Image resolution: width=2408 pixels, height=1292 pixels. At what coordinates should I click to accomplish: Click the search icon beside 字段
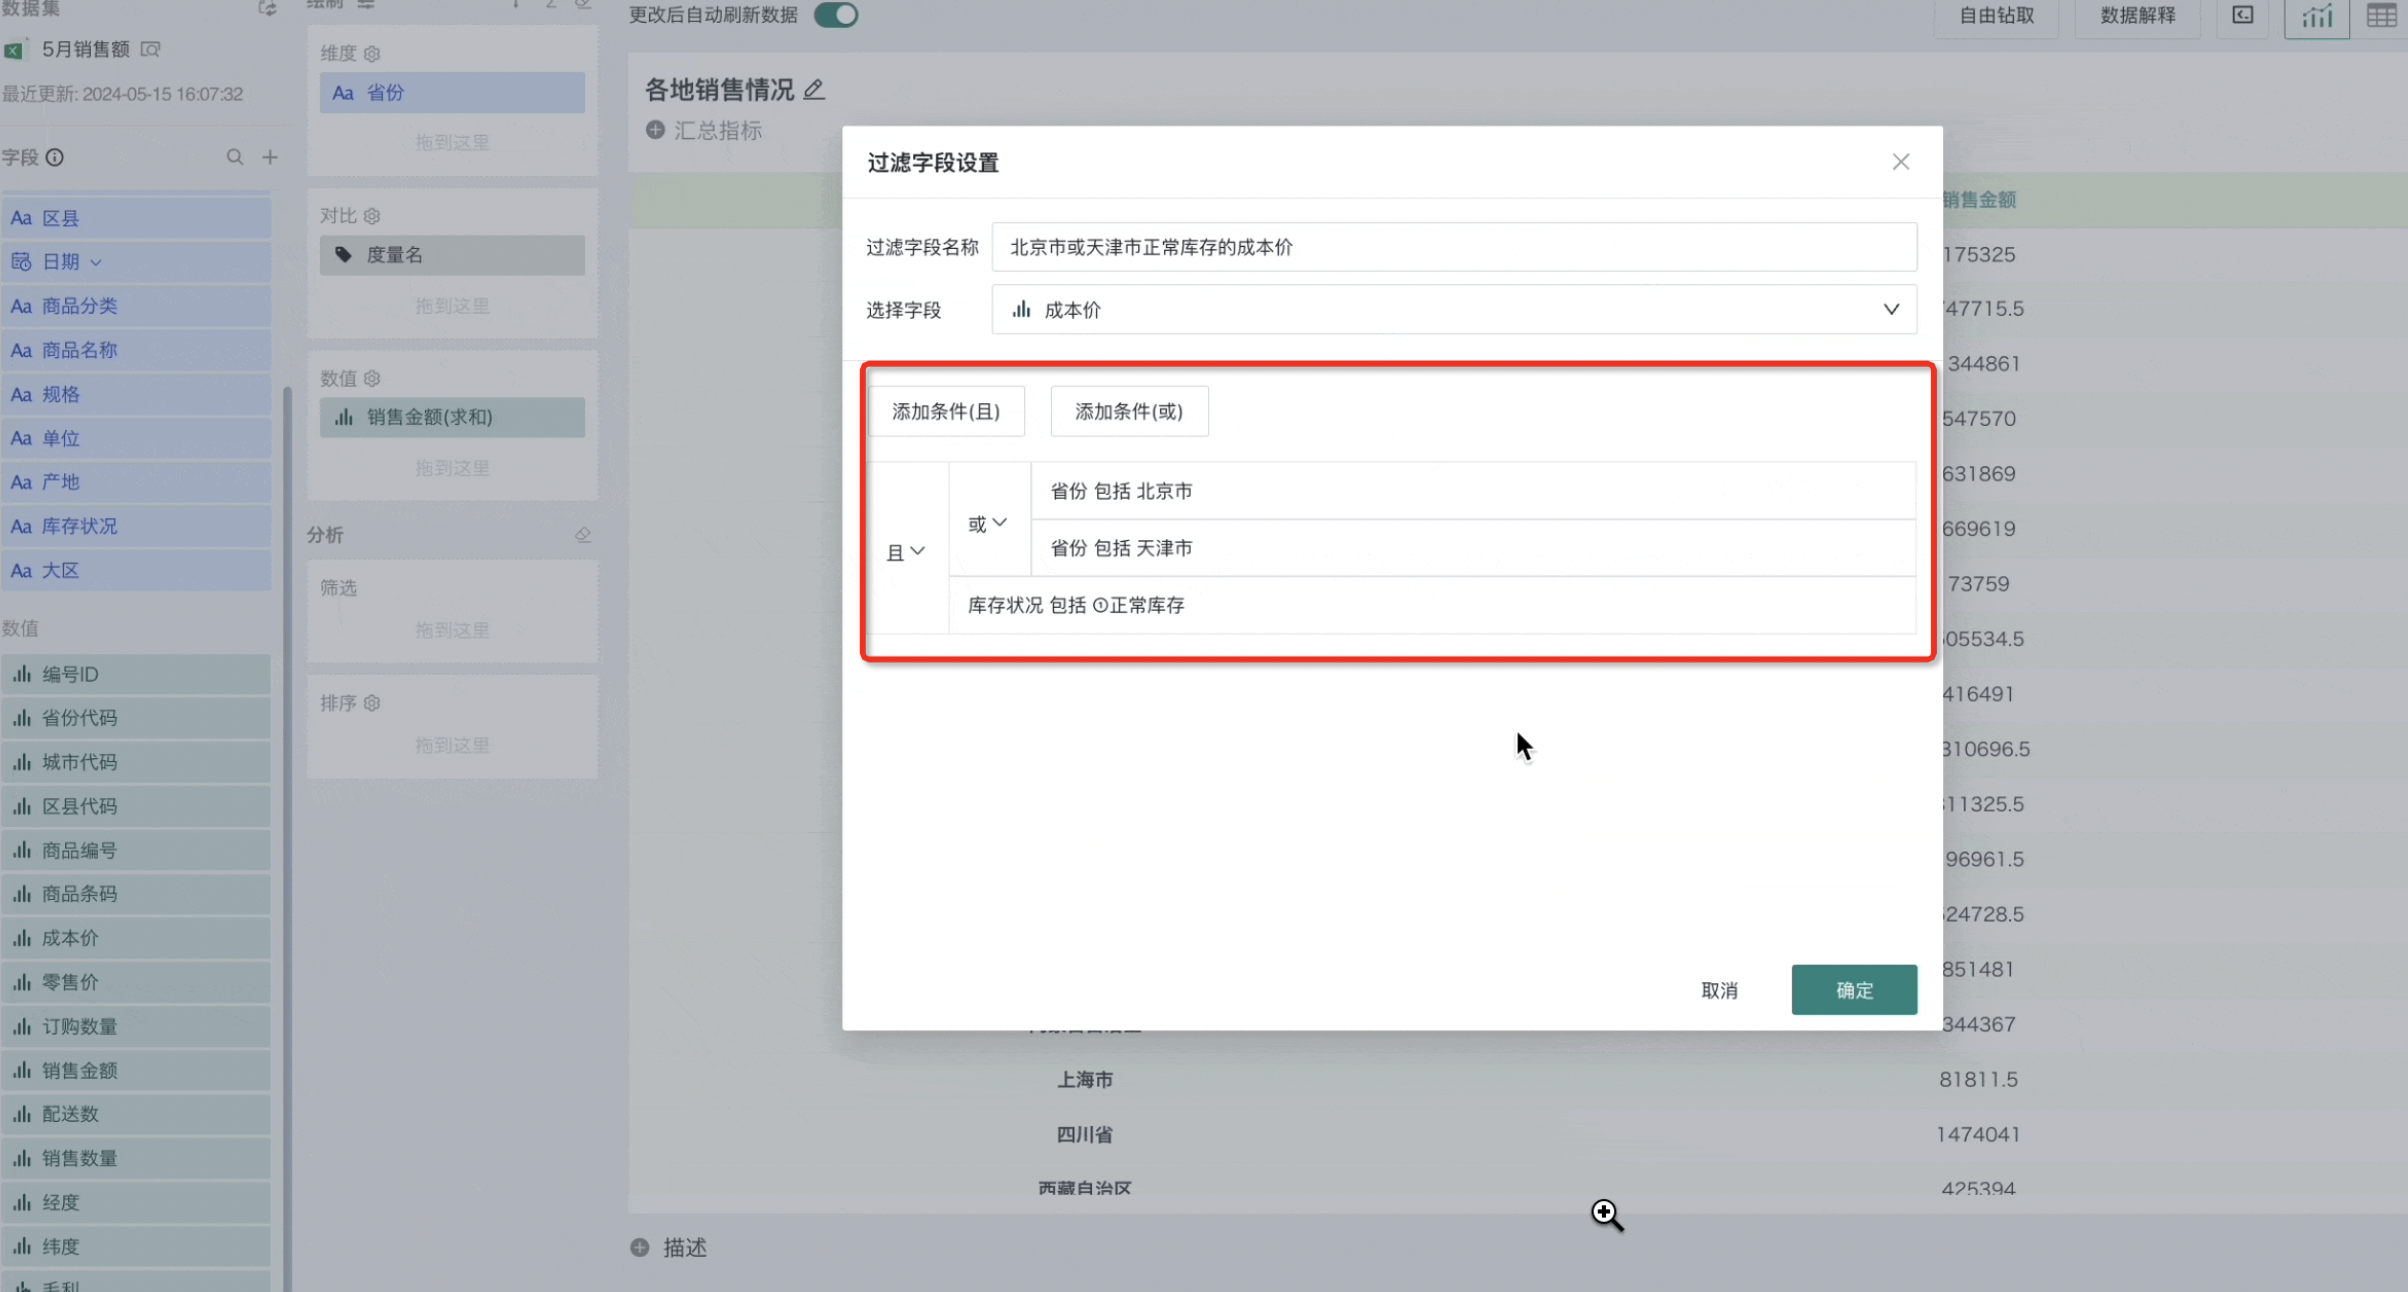tap(234, 157)
